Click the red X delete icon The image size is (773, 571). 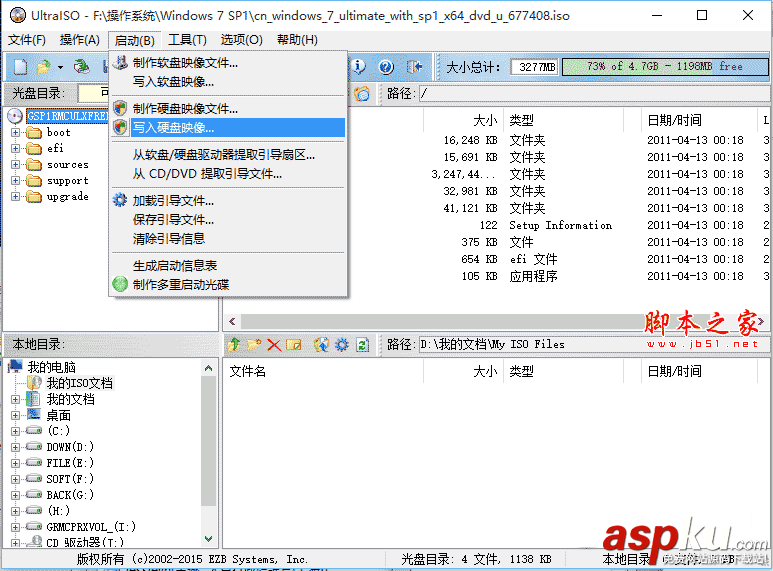[x=274, y=345]
